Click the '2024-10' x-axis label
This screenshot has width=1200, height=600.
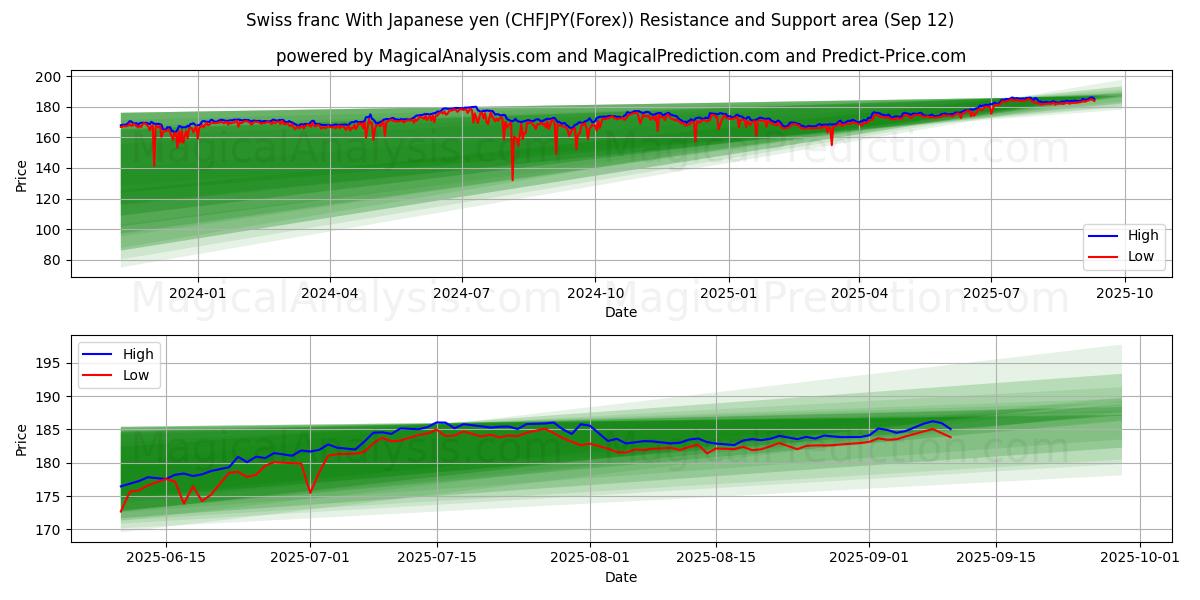pyautogui.click(x=595, y=294)
